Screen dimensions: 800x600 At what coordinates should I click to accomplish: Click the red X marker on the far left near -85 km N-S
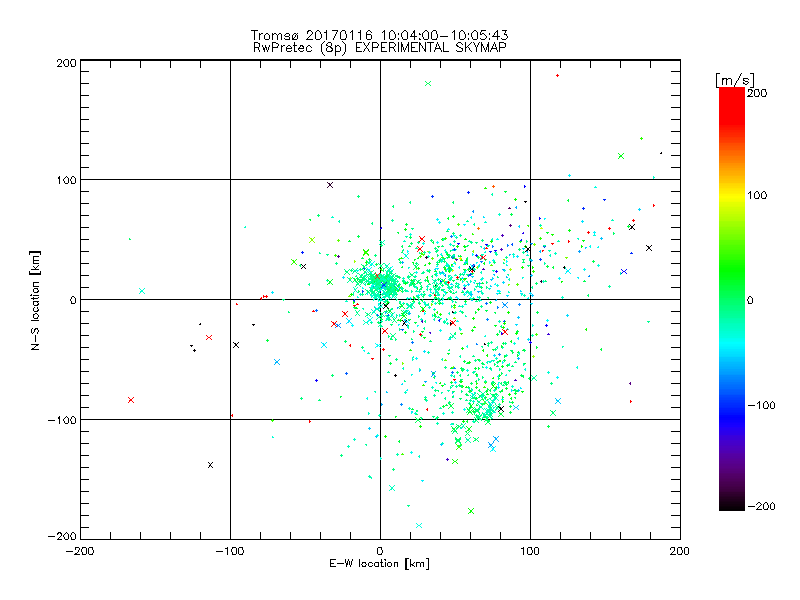tap(131, 400)
